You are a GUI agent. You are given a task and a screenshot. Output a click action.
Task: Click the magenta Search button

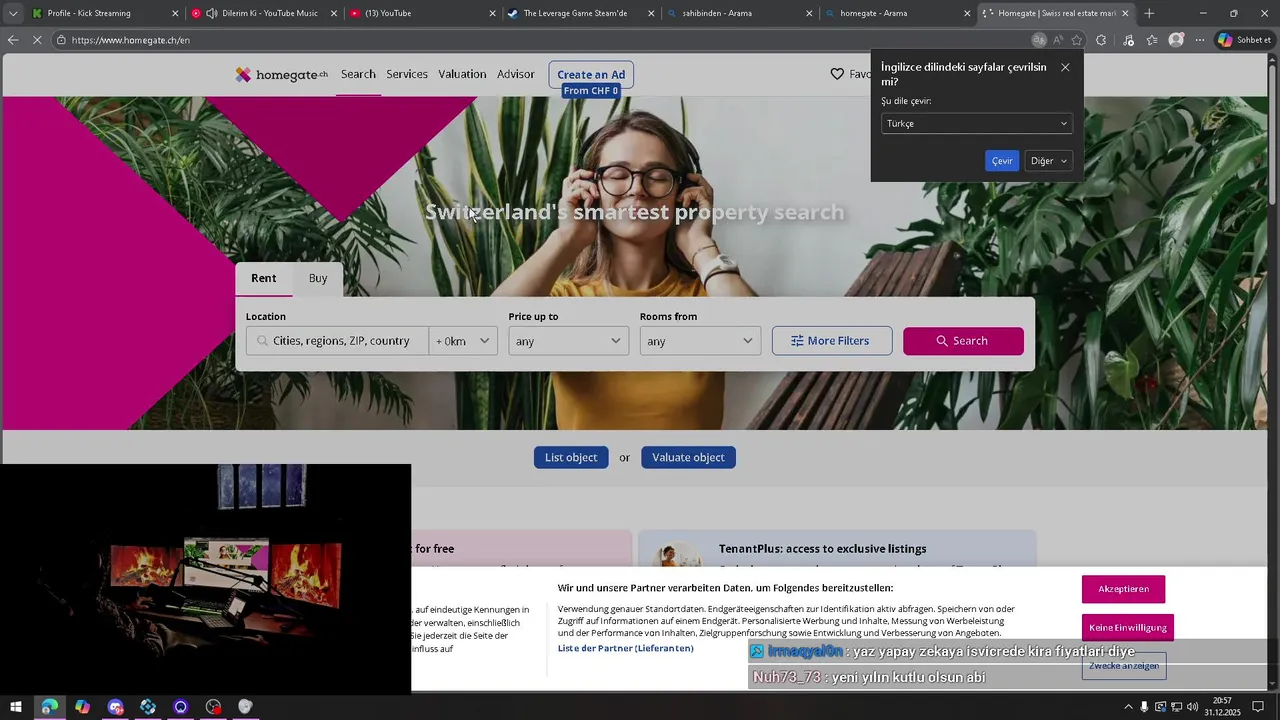[963, 341]
